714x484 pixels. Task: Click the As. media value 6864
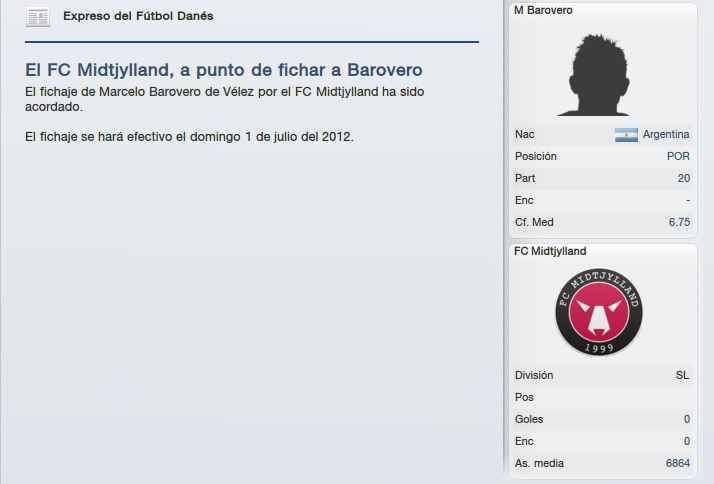[x=678, y=463]
